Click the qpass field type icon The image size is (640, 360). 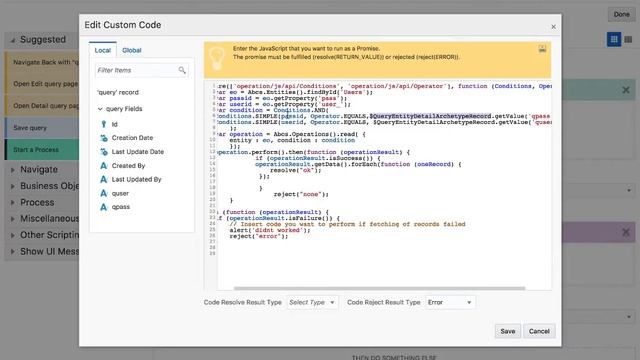click(104, 207)
